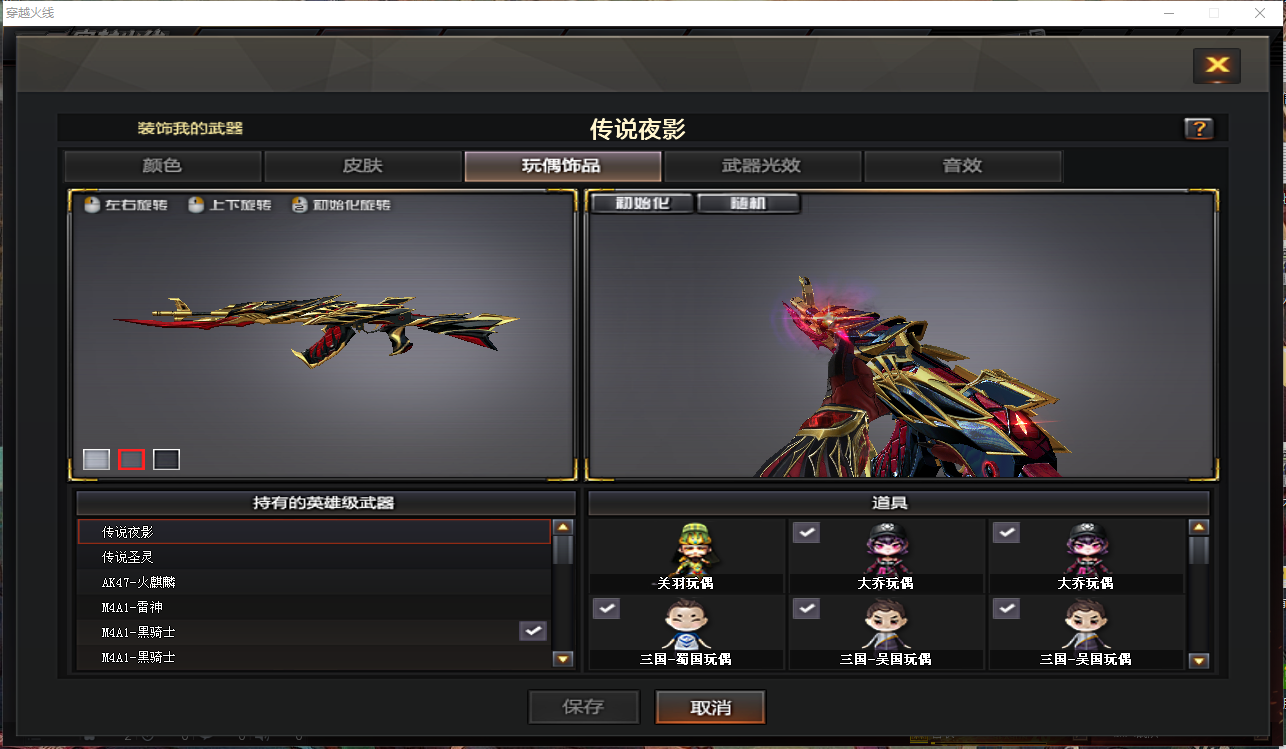The width and height of the screenshot is (1286, 749).
Task: Click the 上下旋转 mouse icon
Action: coord(196,205)
